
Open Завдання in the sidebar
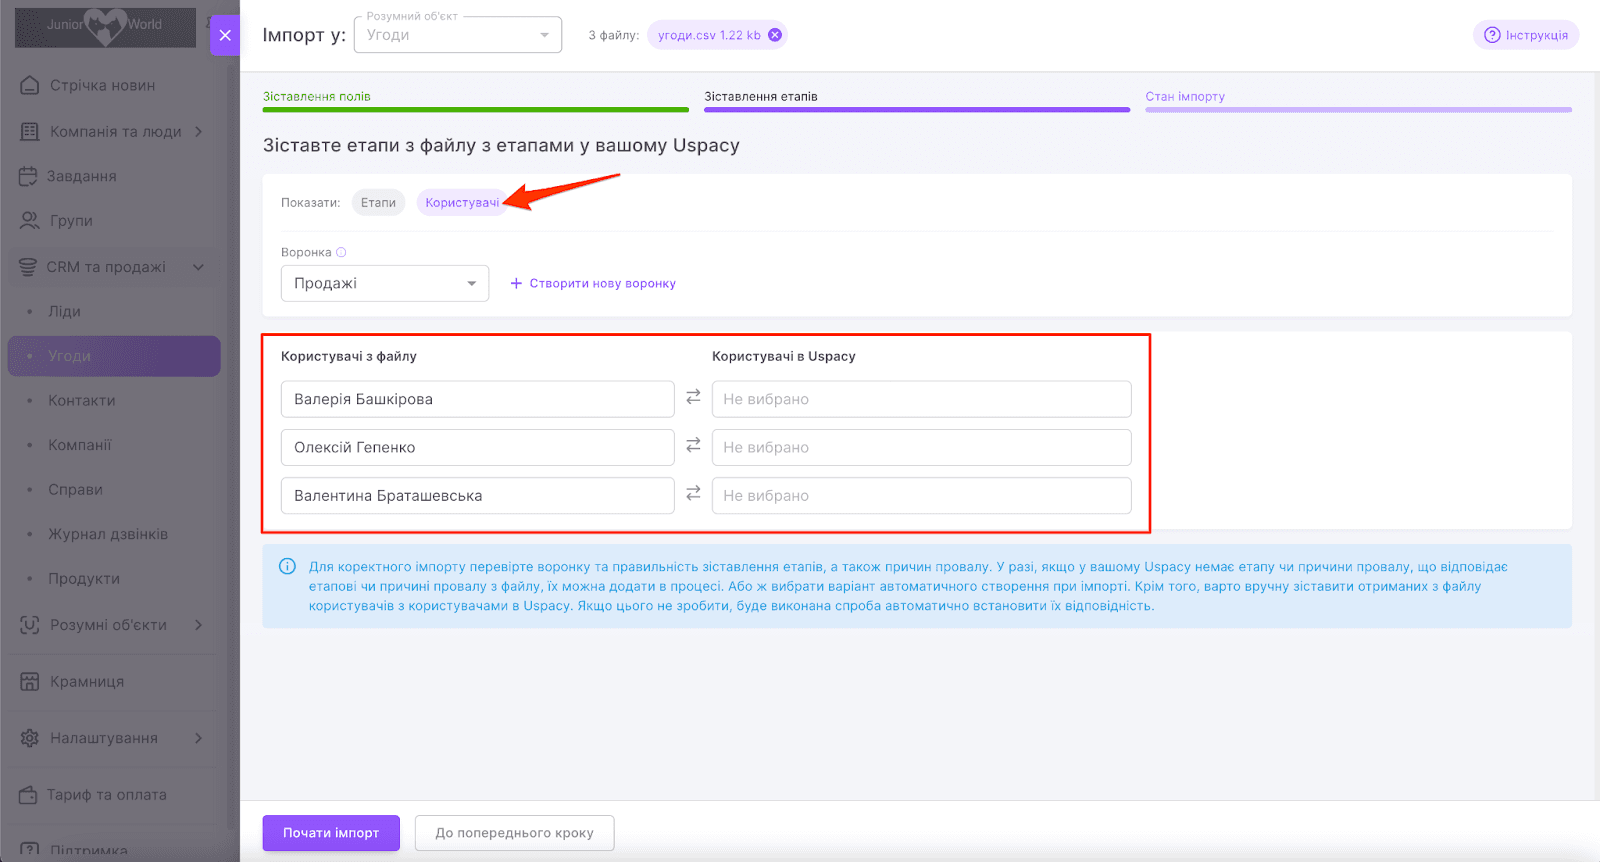click(82, 176)
